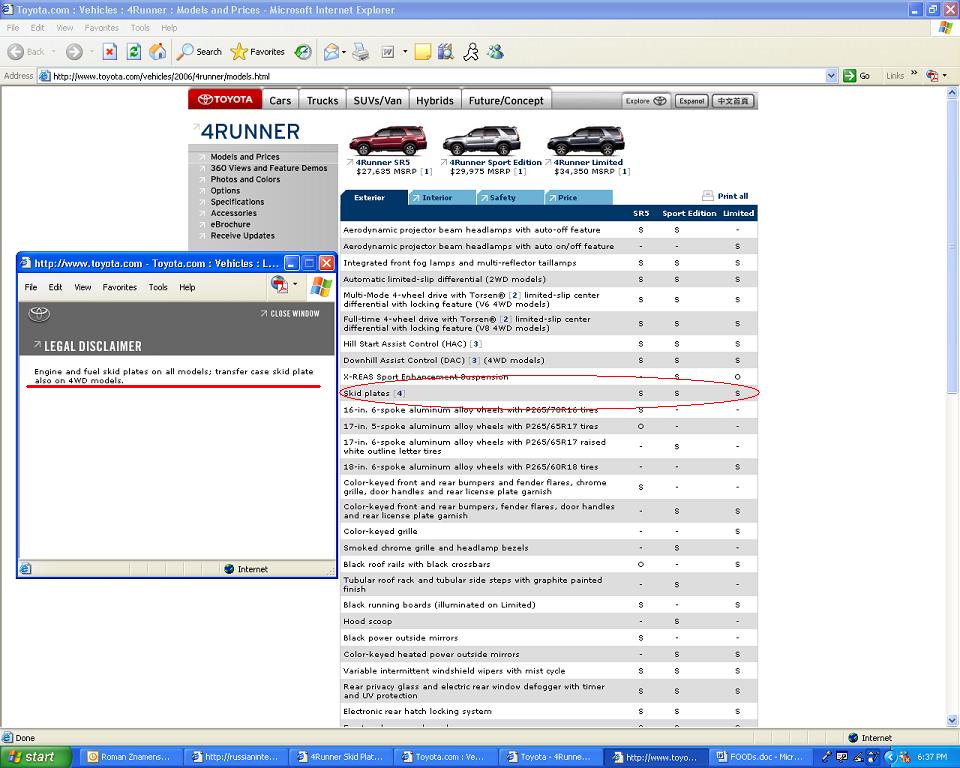Click the Print all link
The image size is (960, 768).
pos(725,196)
